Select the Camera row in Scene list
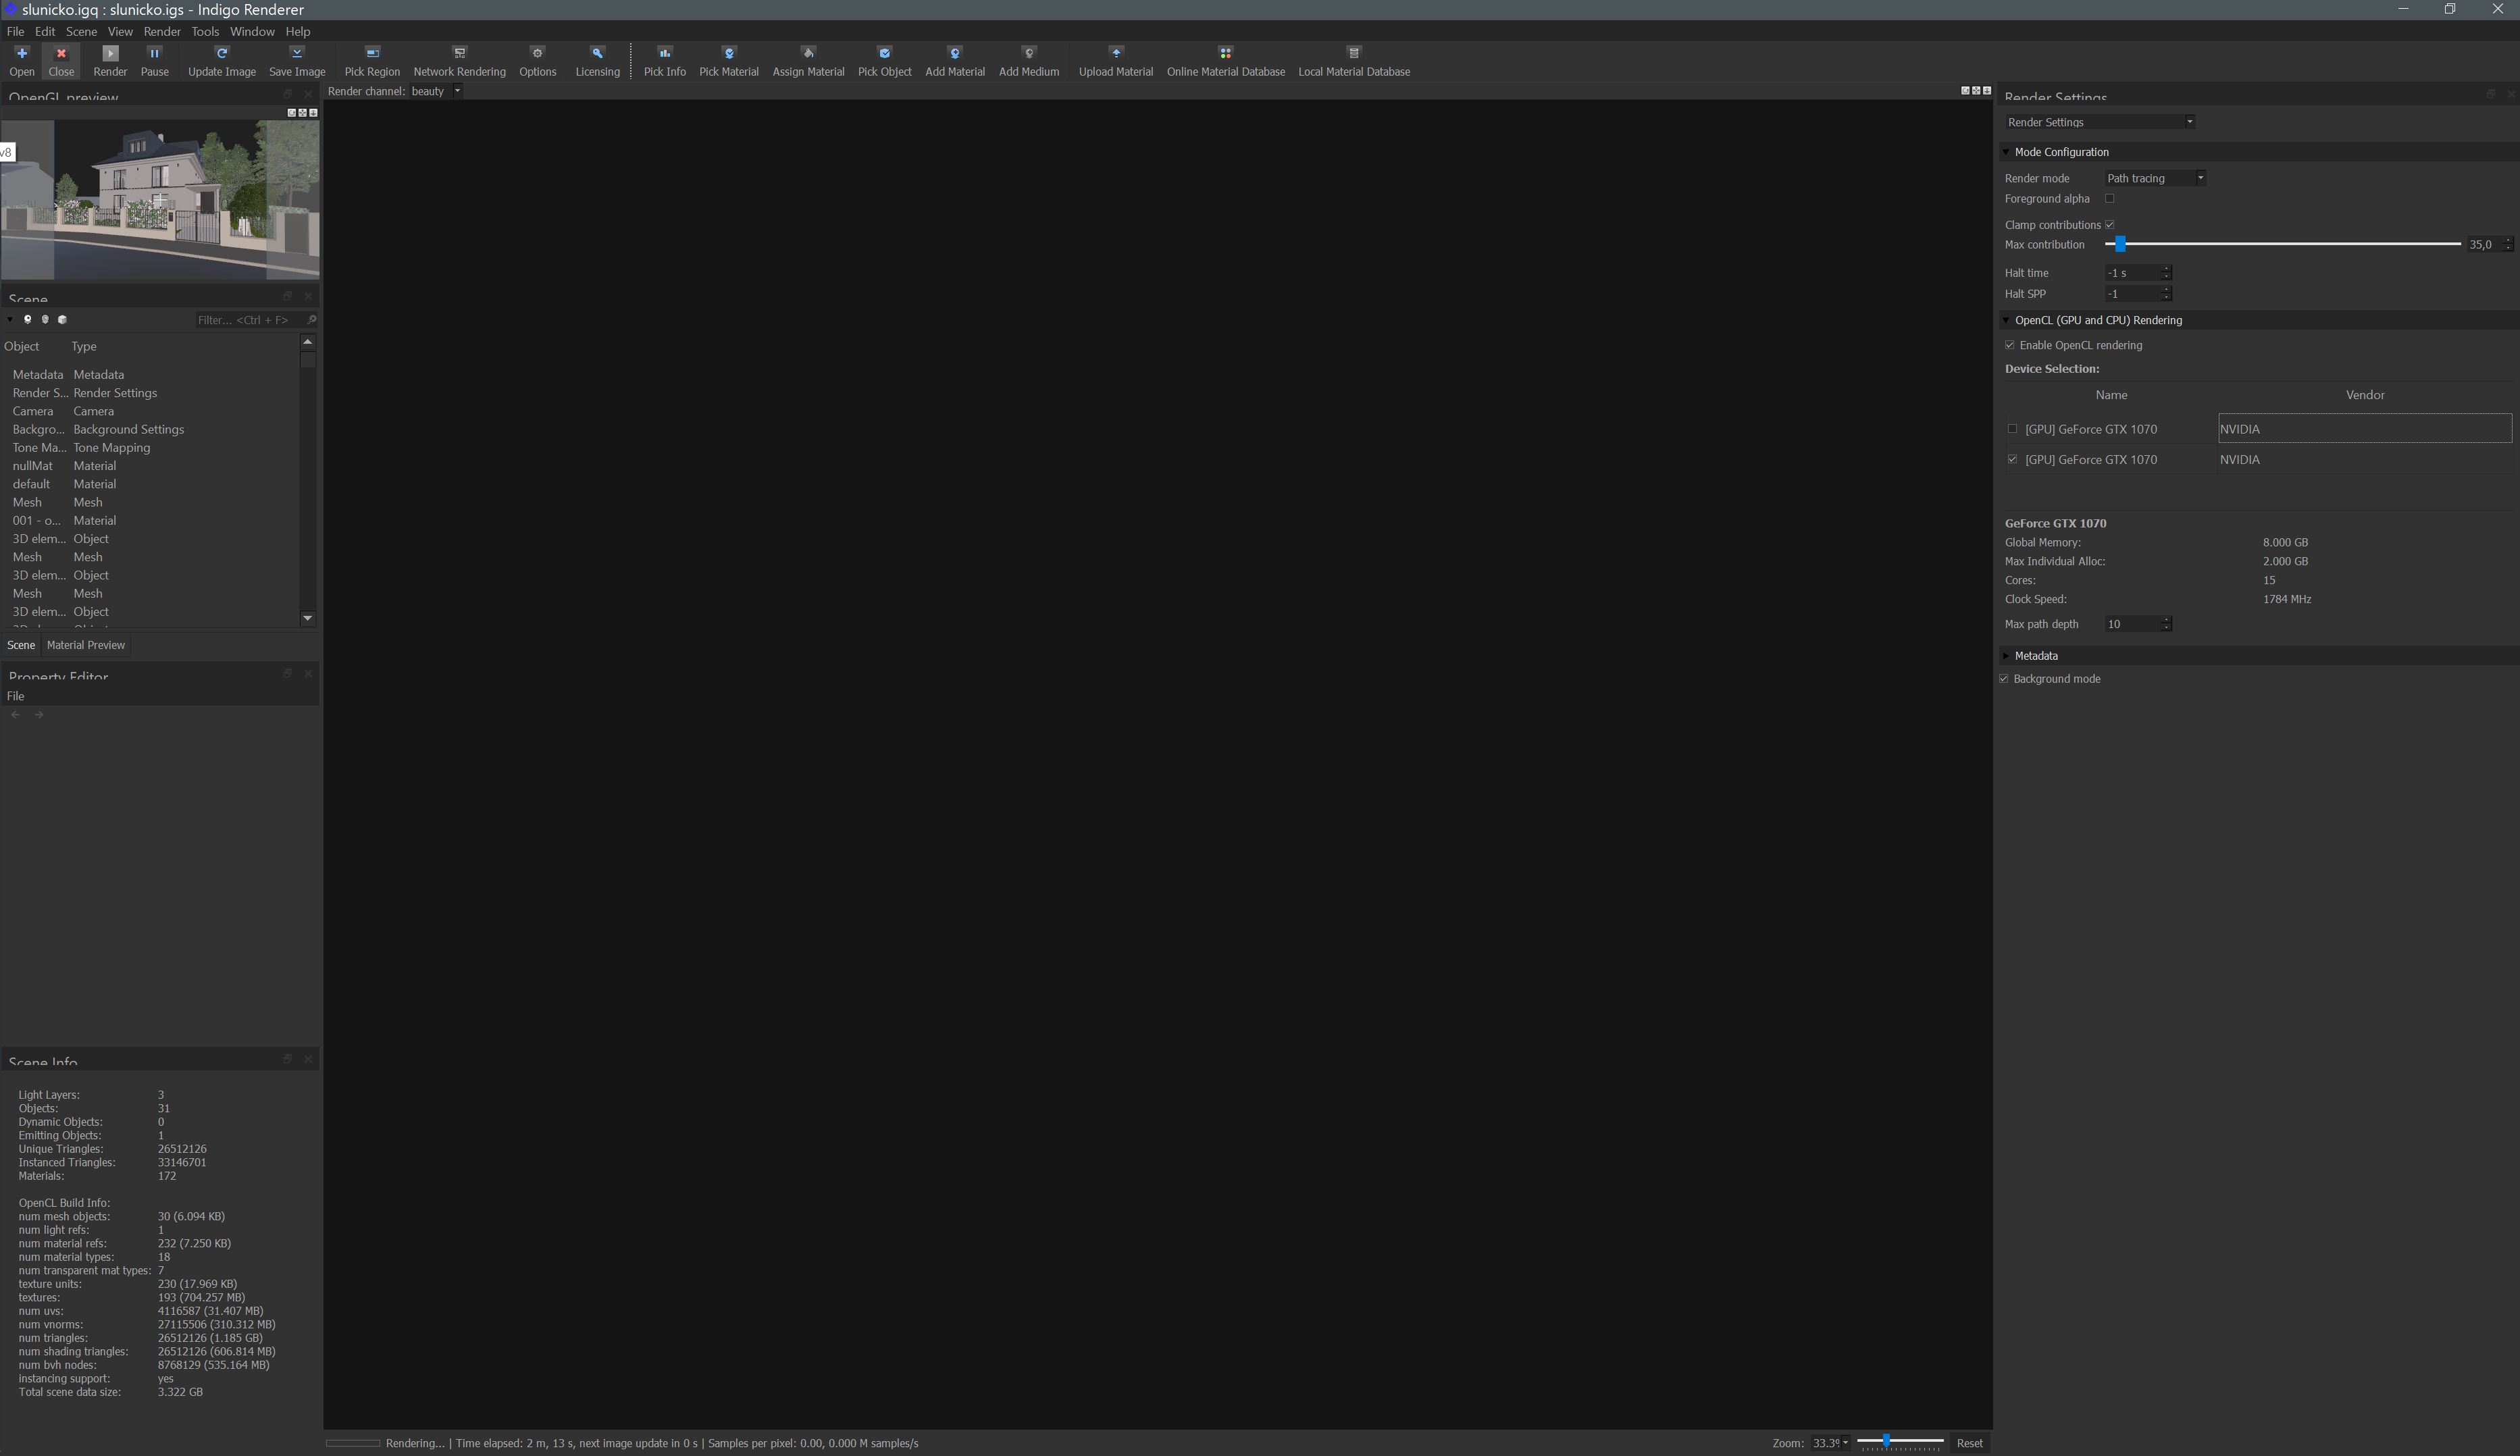 pos(150,411)
